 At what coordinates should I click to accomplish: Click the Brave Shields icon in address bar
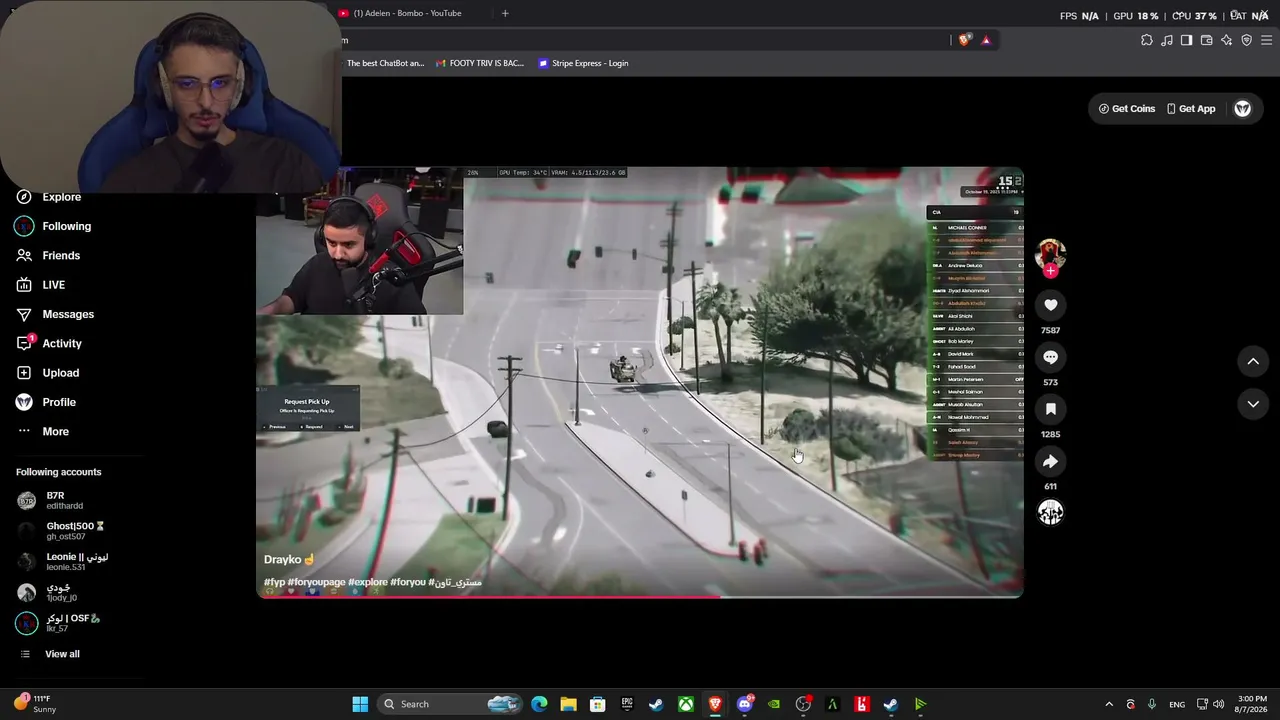[x=964, y=40]
